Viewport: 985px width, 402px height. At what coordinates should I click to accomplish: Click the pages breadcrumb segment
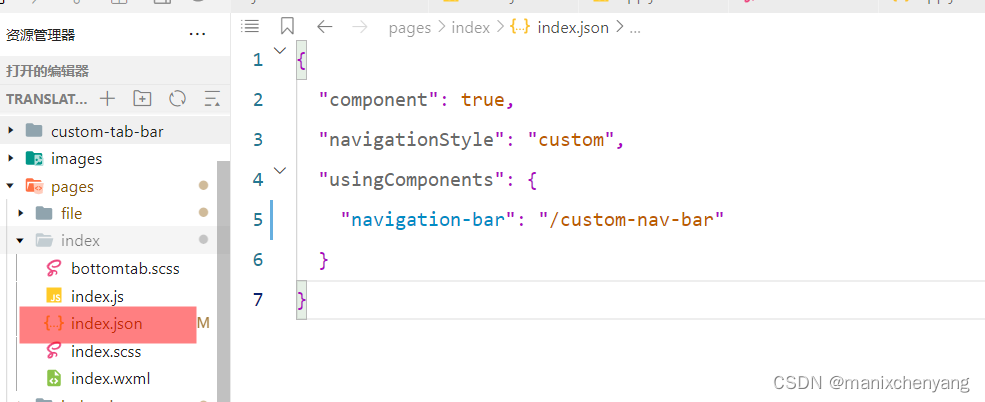coord(410,28)
